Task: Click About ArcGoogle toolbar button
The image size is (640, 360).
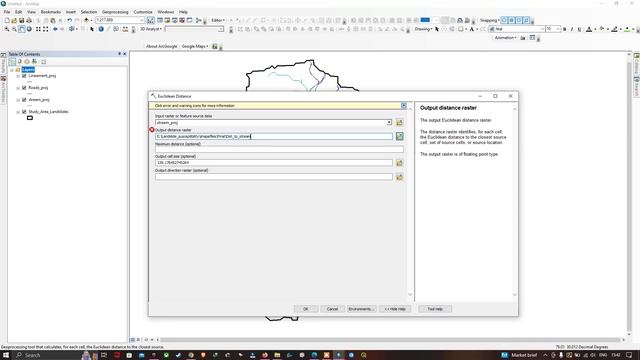Action: click(162, 47)
